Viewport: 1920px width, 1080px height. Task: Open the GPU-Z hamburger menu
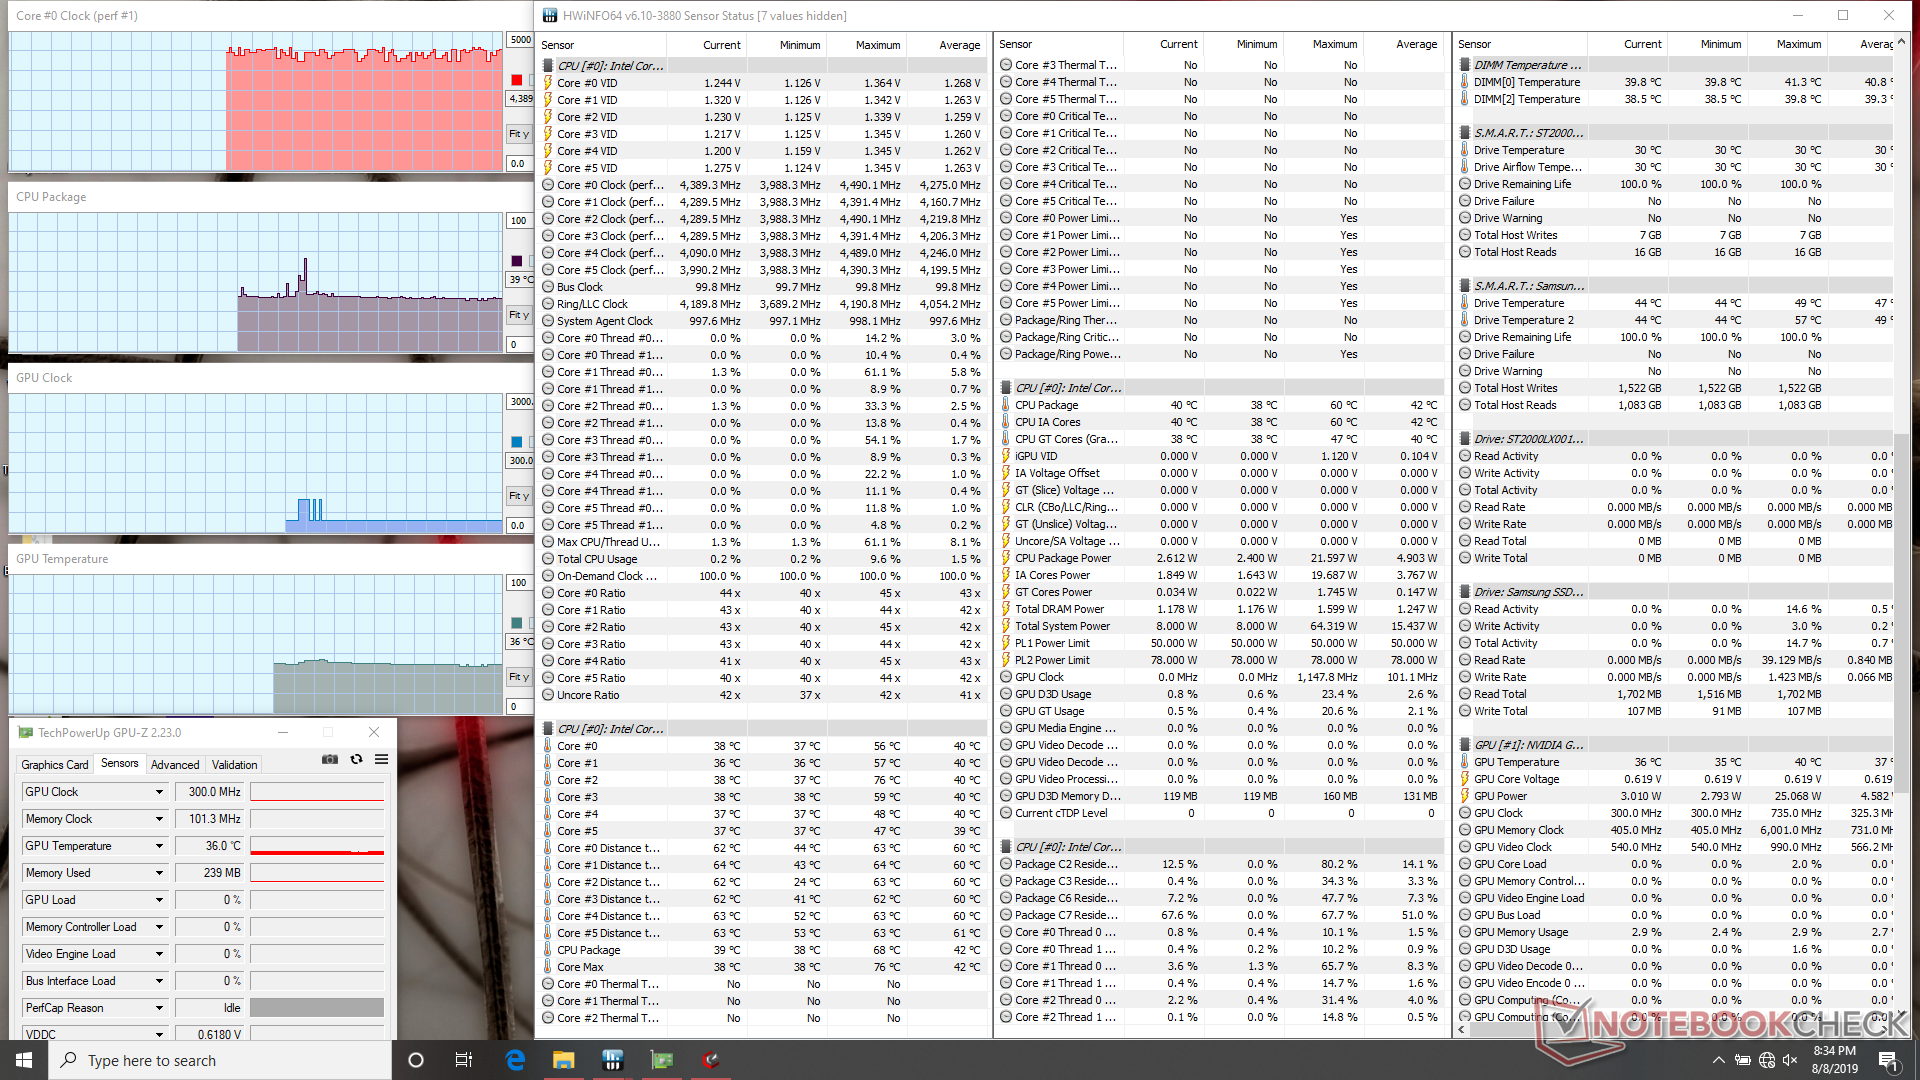pyautogui.click(x=381, y=760)
